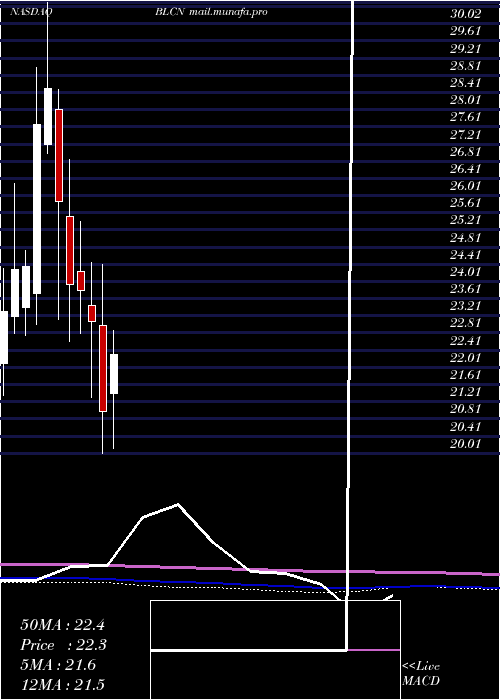This screenshot has width=500, height=700.
Task: Select the 22.01 price axis label
Action: [465, 358]
